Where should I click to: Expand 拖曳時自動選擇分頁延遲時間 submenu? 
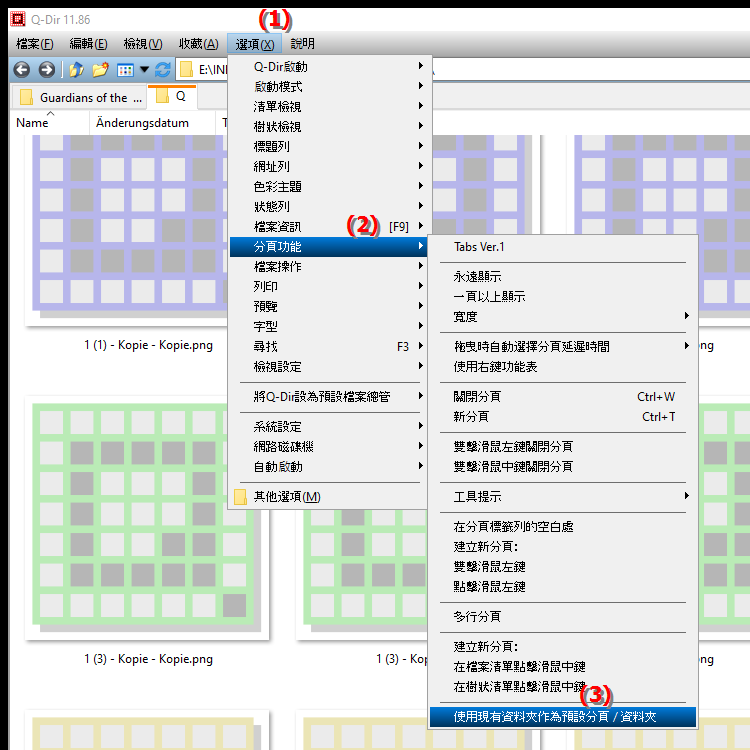coord(563,347)
